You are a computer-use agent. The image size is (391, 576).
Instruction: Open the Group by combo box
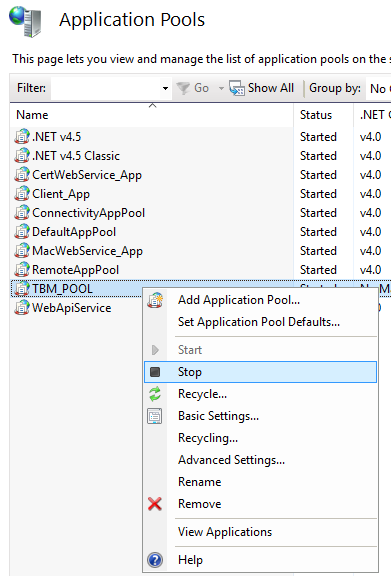[379, 89]
